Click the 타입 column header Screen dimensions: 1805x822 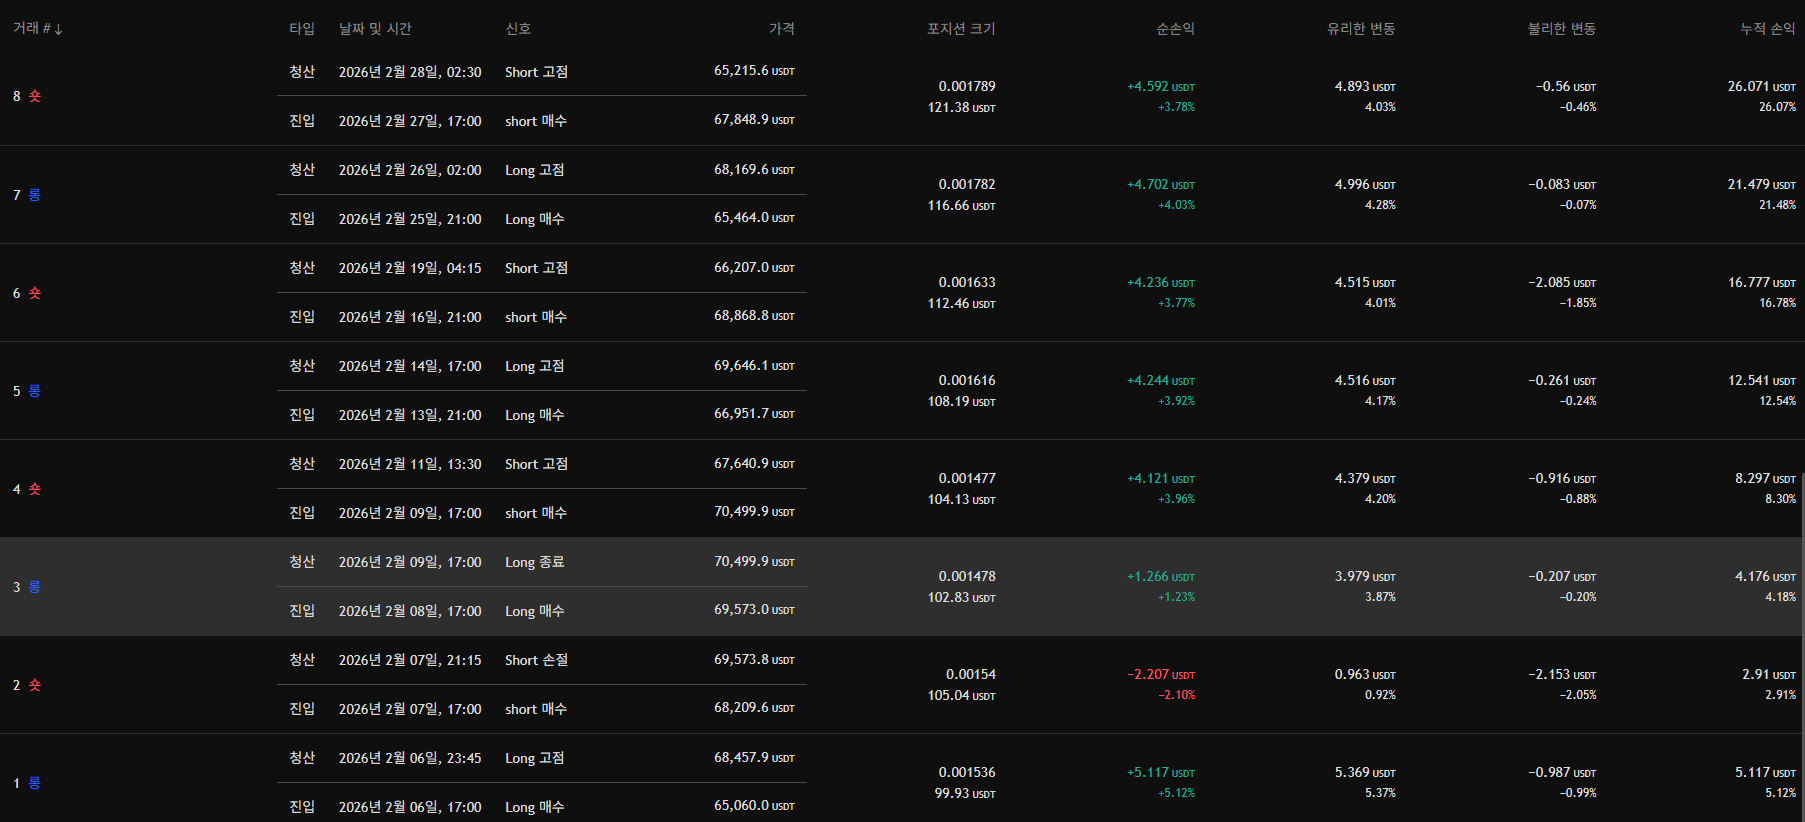tap(302, 29)
